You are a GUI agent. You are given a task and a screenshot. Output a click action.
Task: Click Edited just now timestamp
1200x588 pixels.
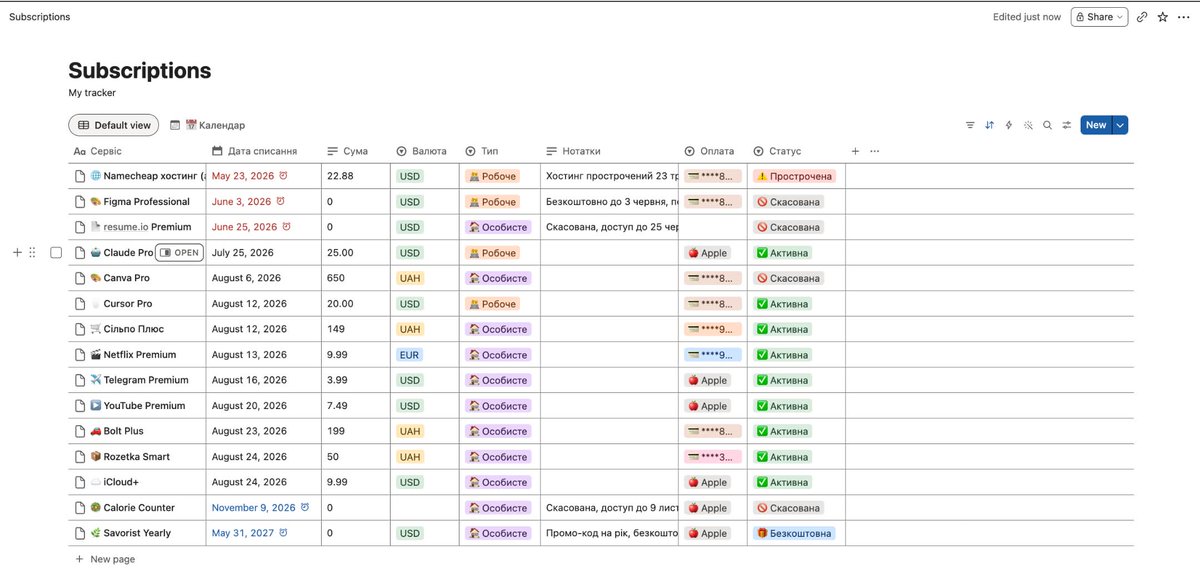pyautogui.click(x=1027, y=17)
